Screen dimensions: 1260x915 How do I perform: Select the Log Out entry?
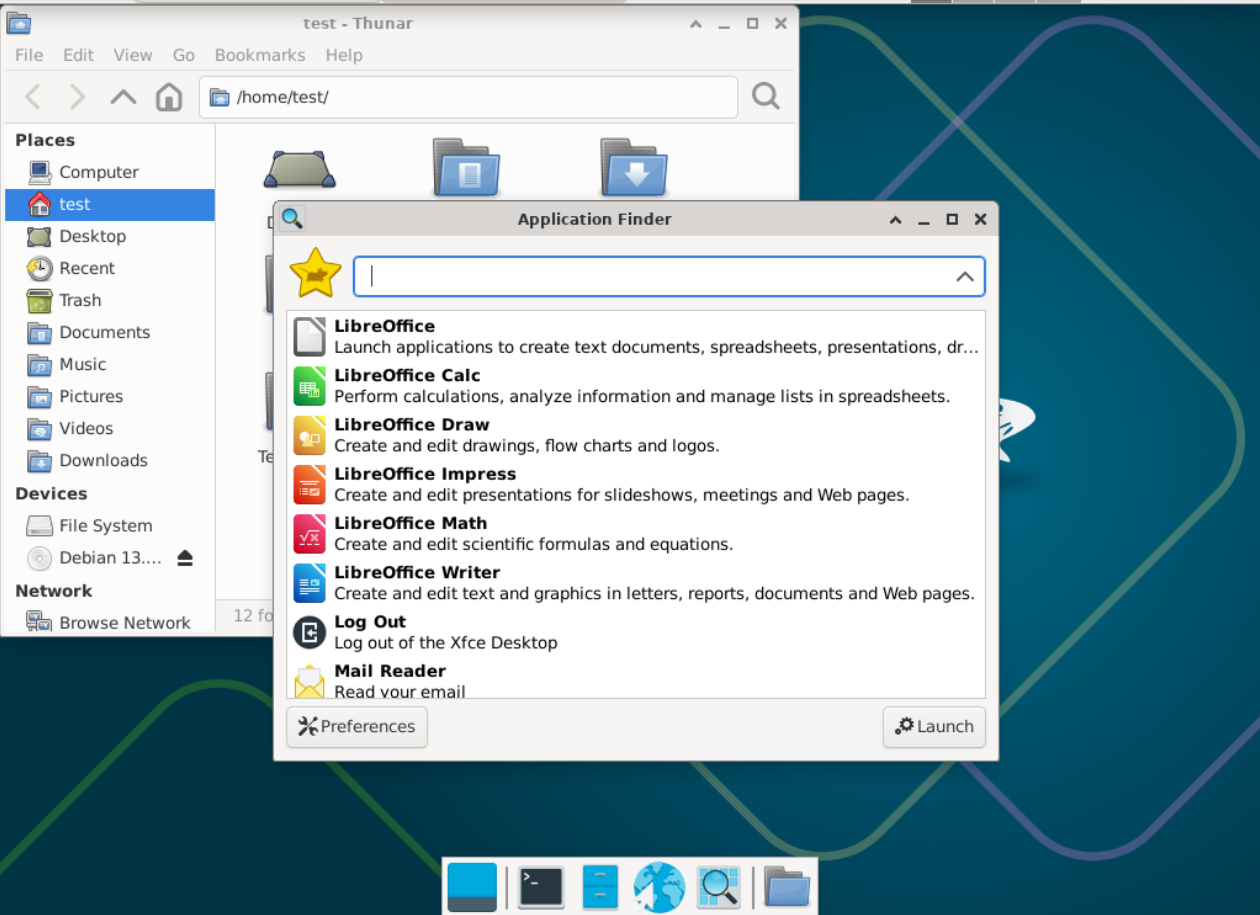(636, 632)
